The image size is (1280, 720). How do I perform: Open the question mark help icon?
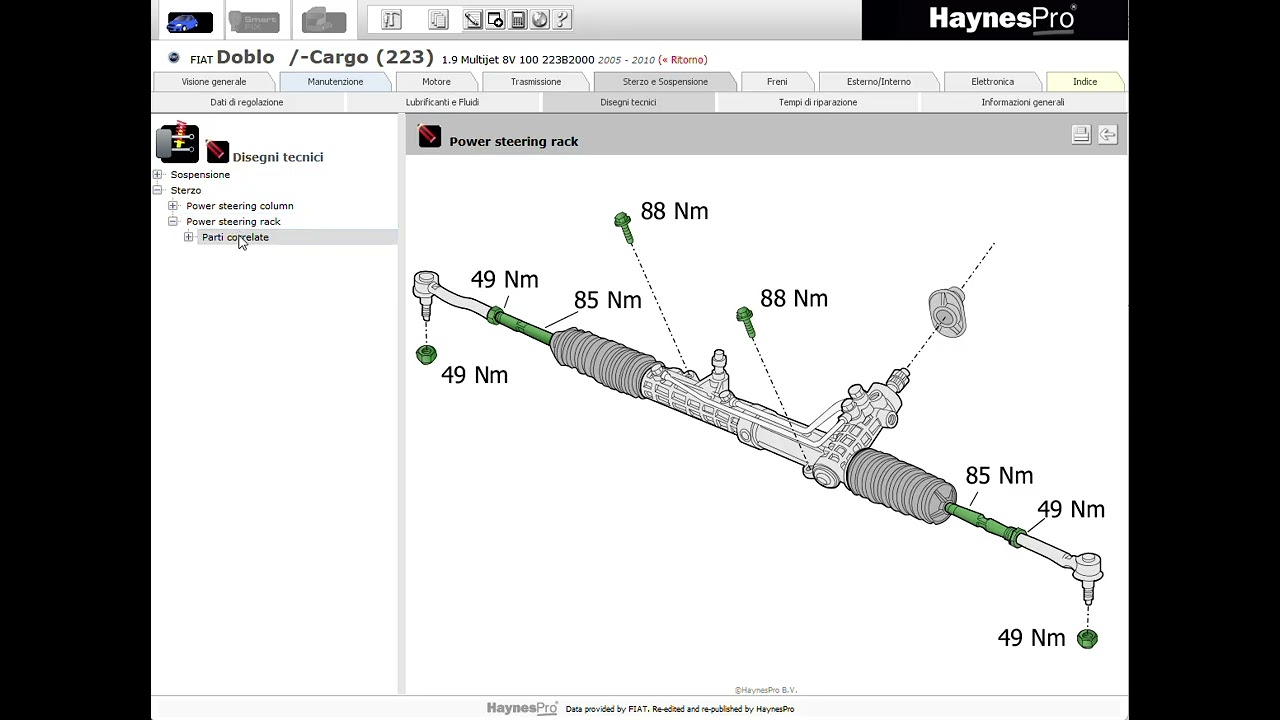click(x=562, y=20)
